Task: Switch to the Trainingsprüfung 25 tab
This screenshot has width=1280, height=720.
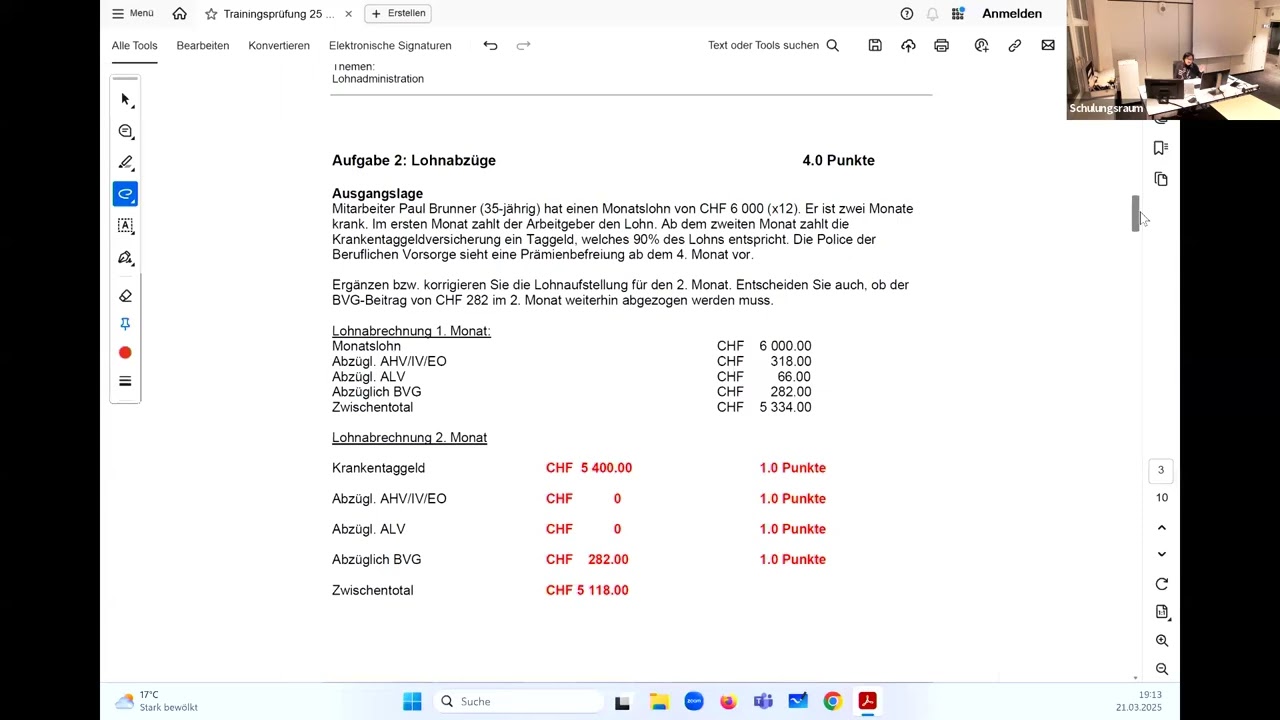Action: click(278, 14)
